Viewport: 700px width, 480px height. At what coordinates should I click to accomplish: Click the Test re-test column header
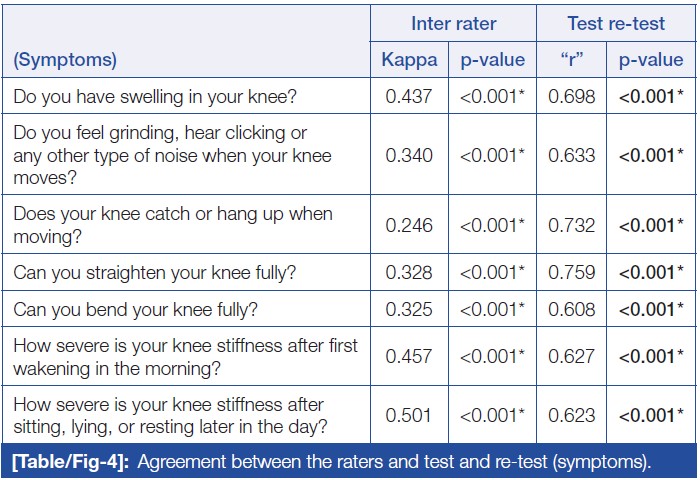click(x=616, y=23)
